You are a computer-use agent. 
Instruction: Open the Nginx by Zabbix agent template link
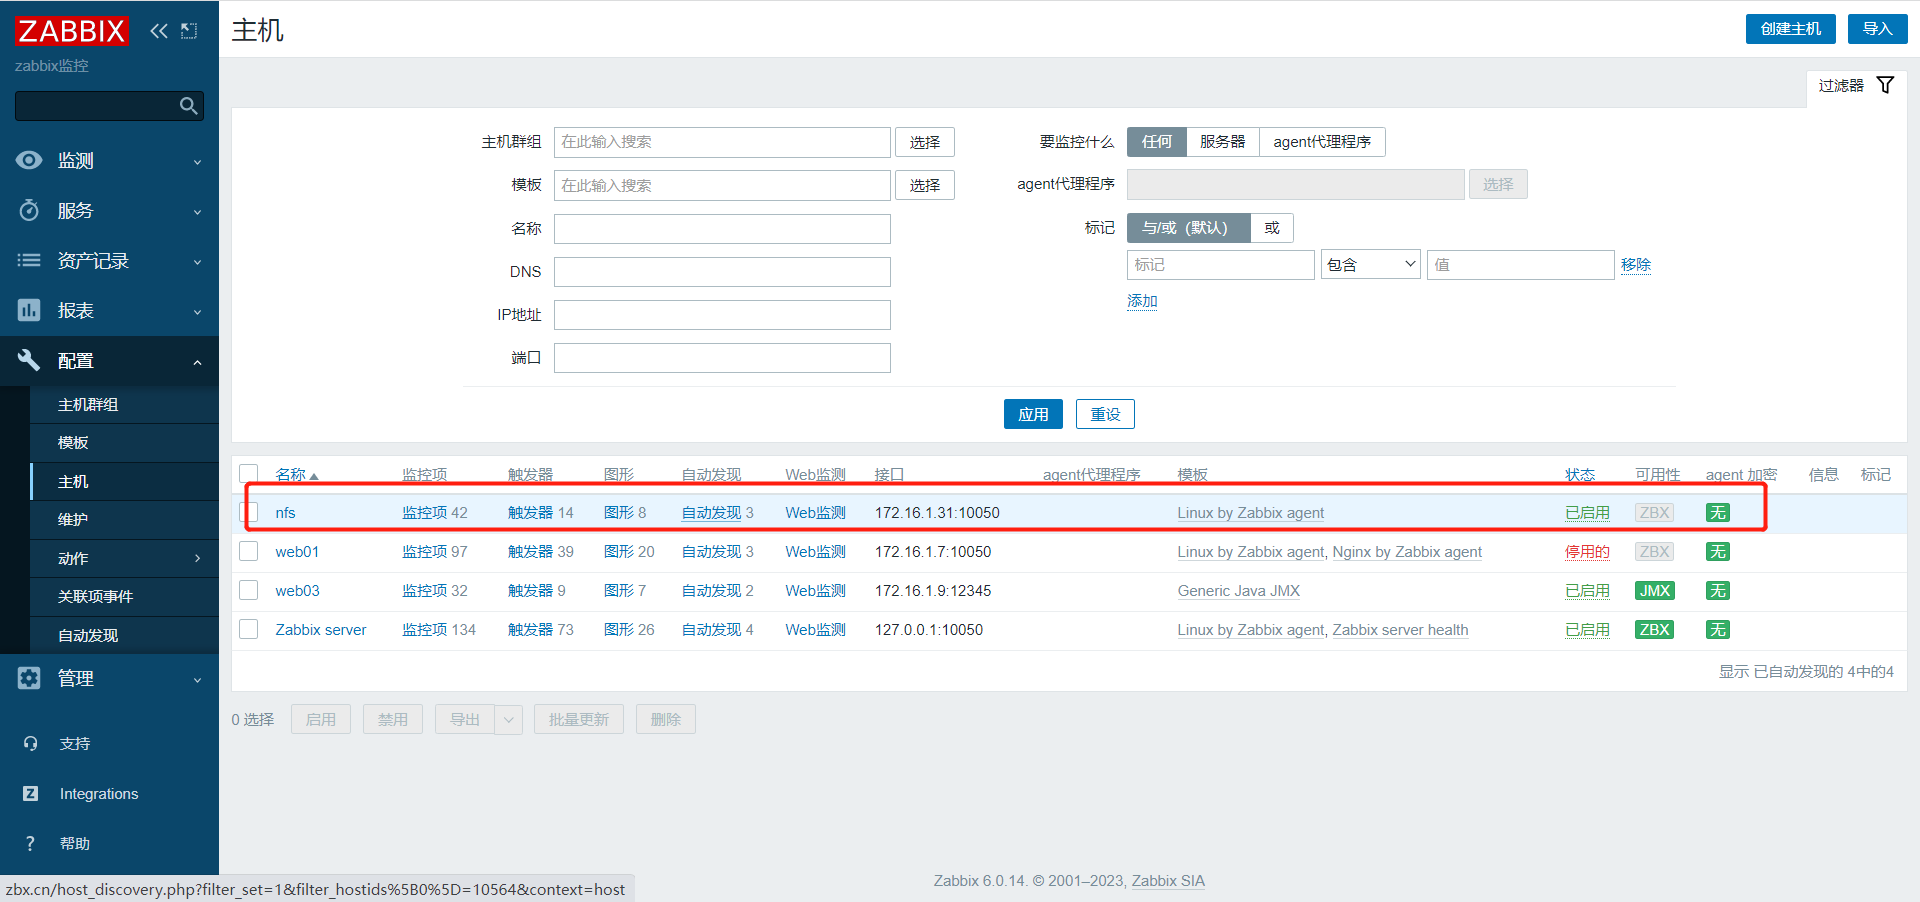click(x=1407, y=552)
